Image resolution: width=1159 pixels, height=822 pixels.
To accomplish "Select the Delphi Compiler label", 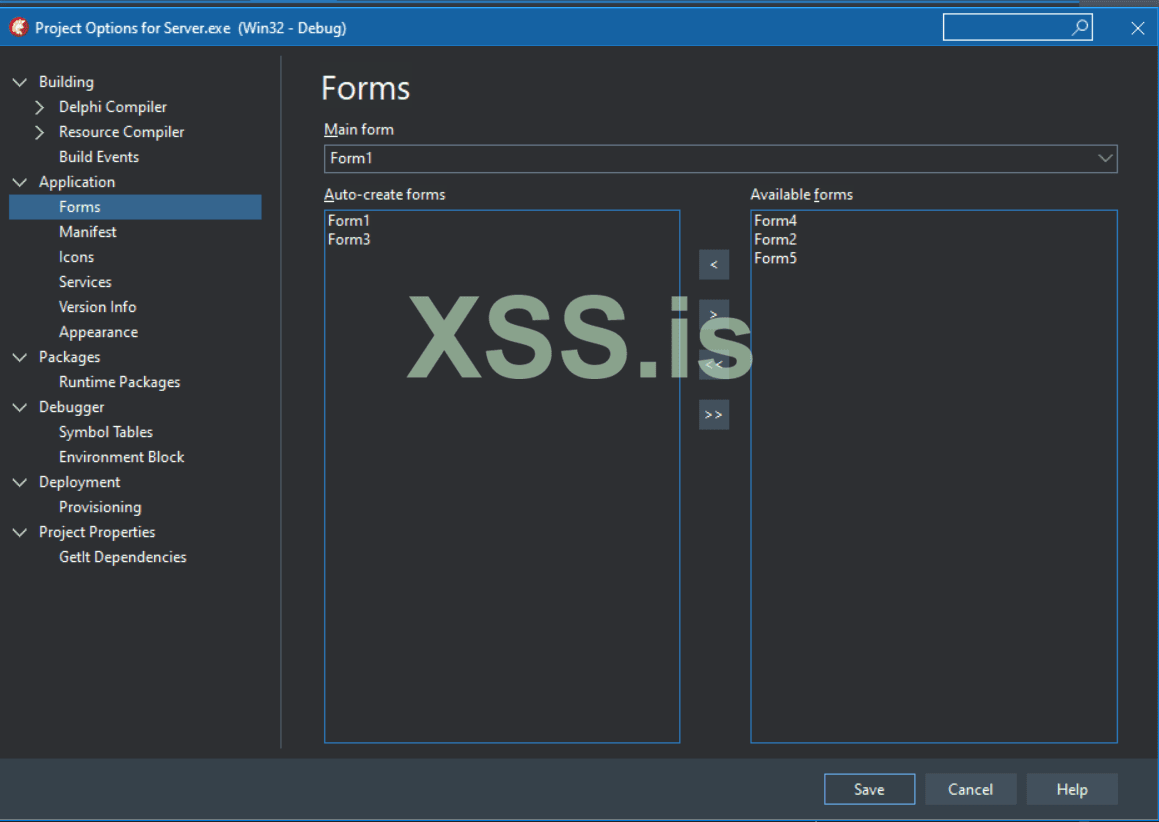I will (113, 107).
